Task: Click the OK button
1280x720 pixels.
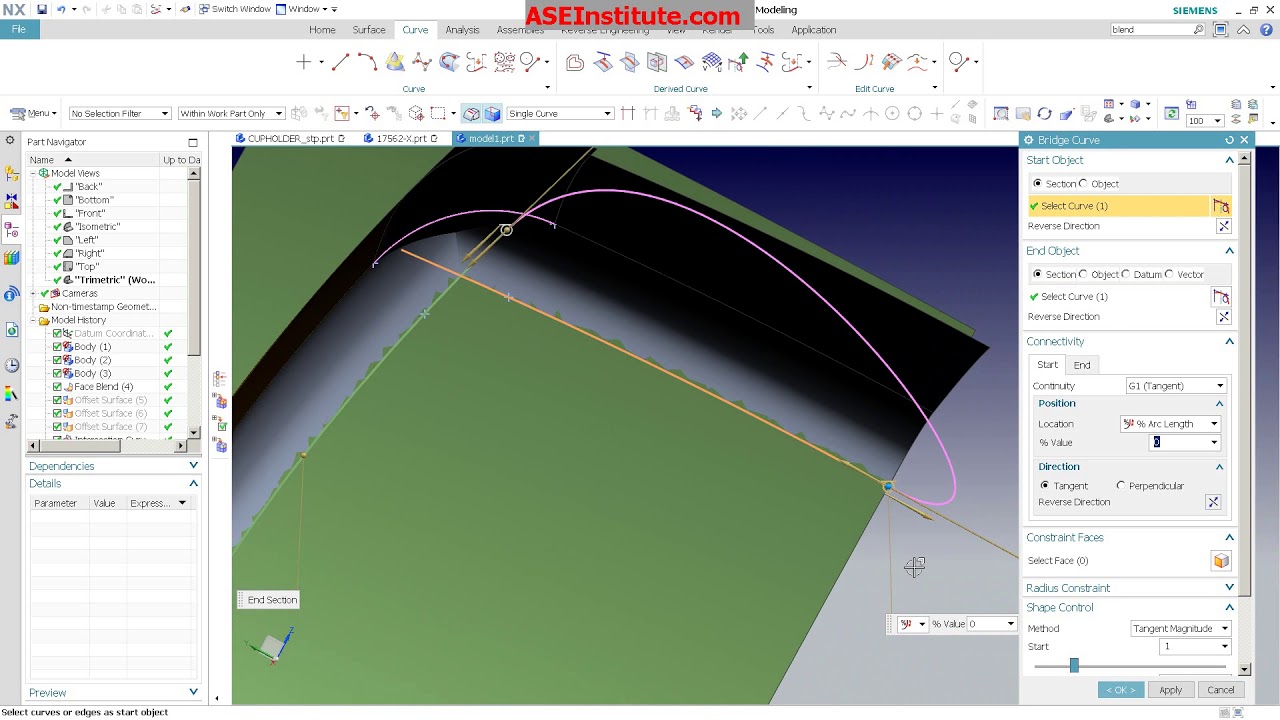Action: pos(1120,690)
